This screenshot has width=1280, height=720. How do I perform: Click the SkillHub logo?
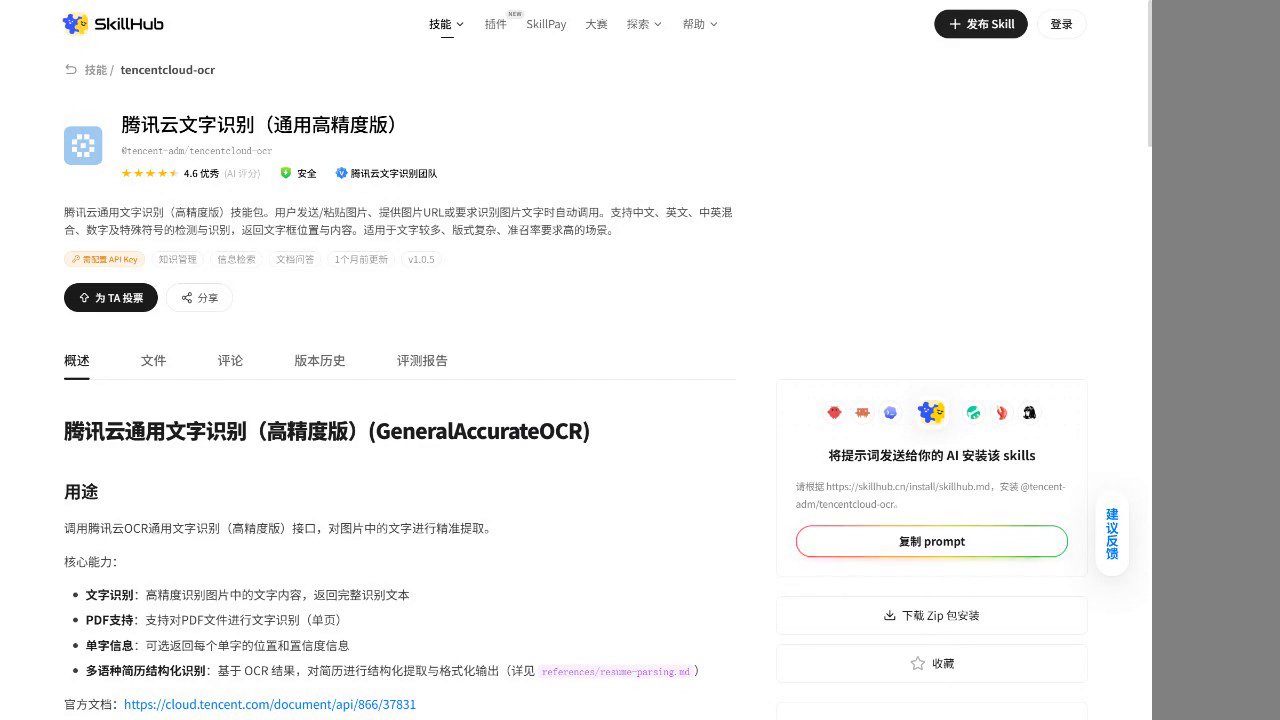click(113, 24)
